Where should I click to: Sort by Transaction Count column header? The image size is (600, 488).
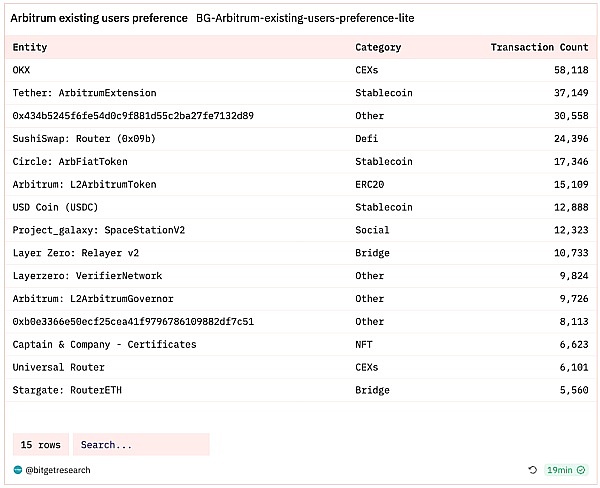point(539,47)
